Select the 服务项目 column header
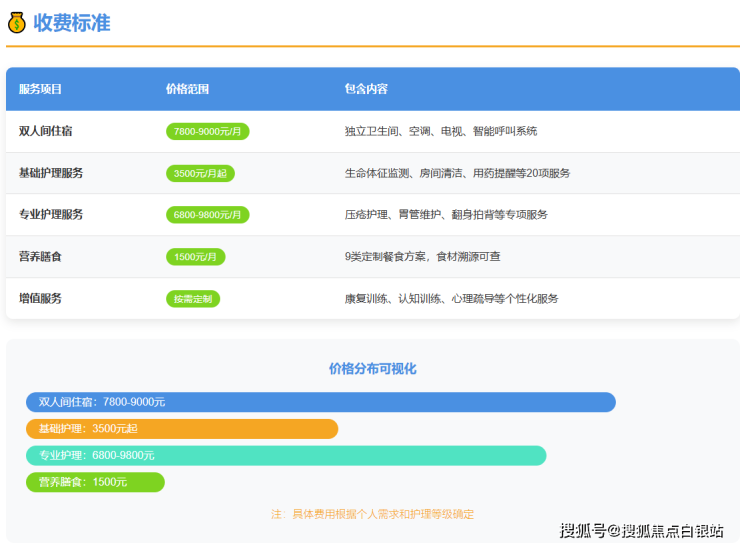The height and width of the screenshot is (547, 740). point(40,89)
